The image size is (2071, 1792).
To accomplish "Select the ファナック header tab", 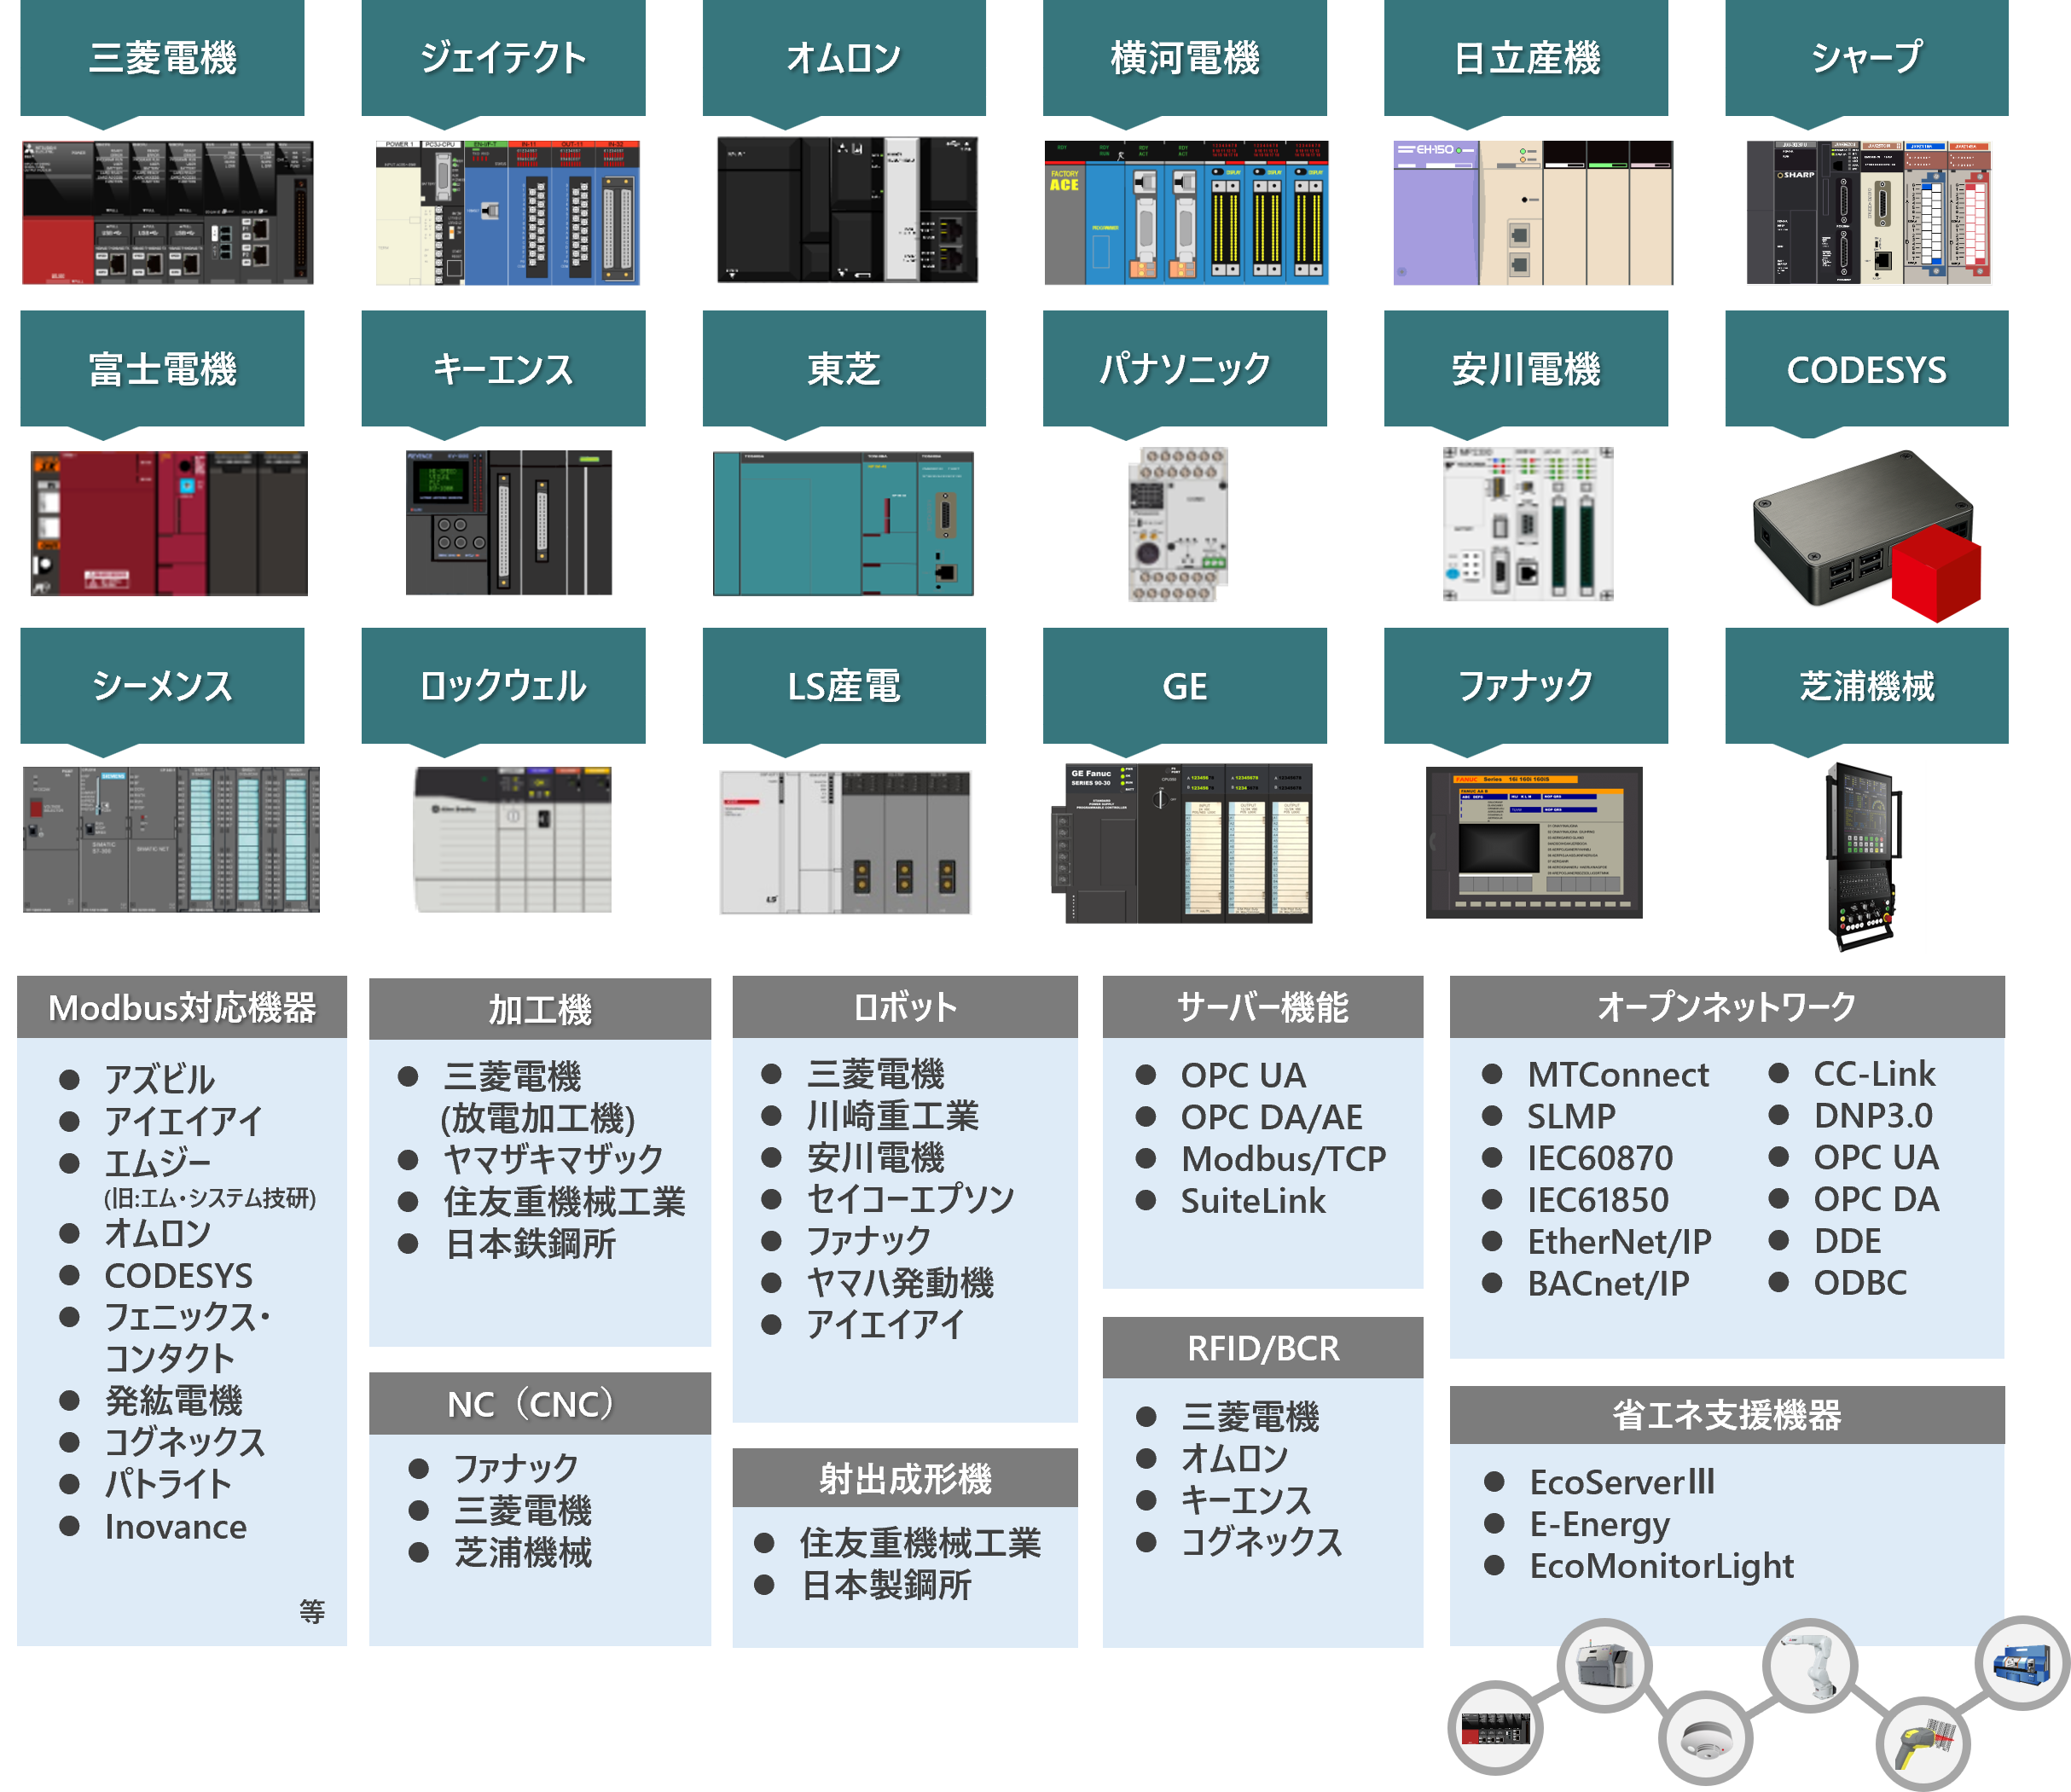I will tap(1526, 686).
